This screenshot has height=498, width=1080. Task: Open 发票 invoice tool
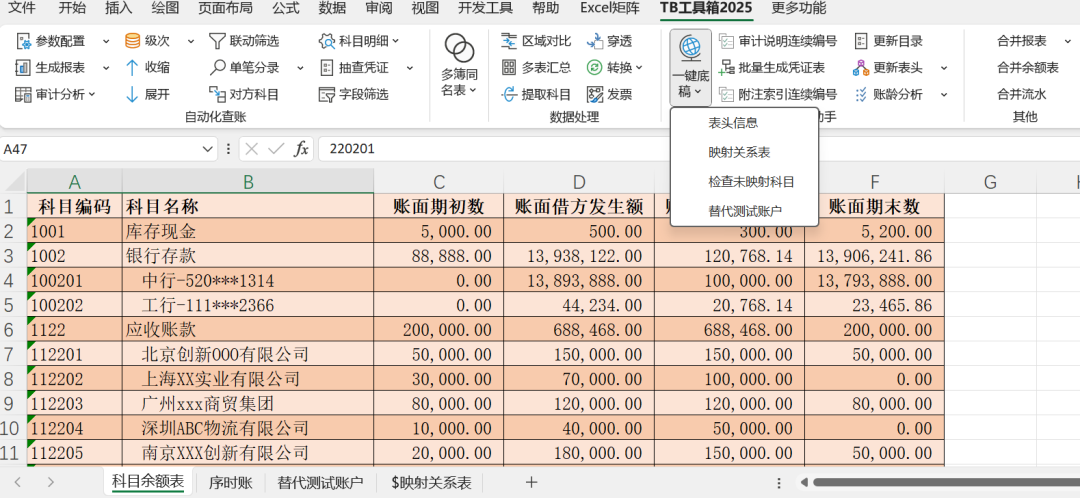tap(609, 94)
